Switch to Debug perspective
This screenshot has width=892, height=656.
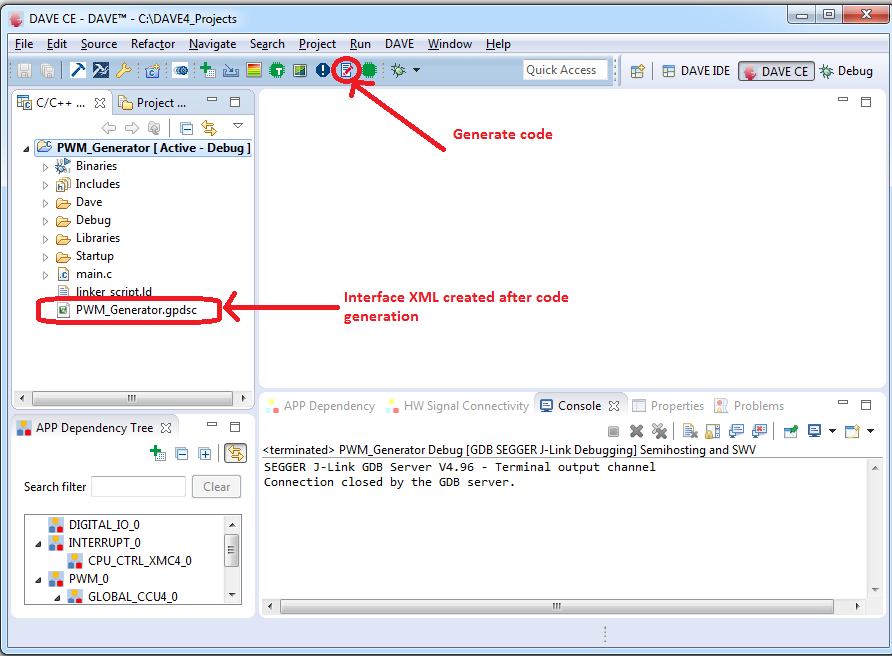(x=846, y=71)
